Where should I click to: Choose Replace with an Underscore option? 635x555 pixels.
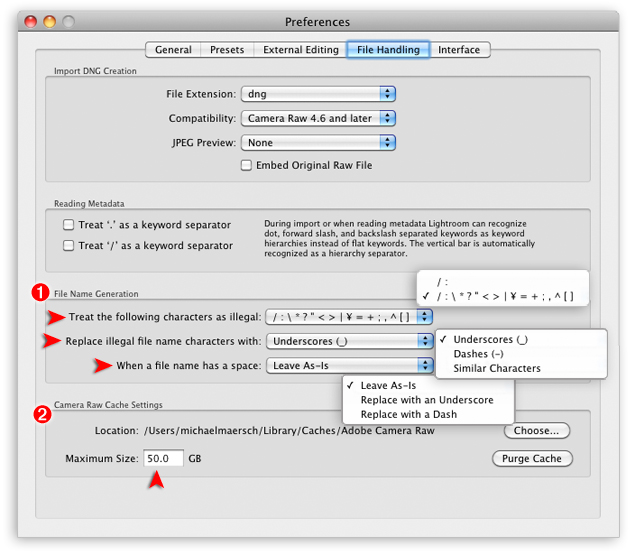coord(428,400)
